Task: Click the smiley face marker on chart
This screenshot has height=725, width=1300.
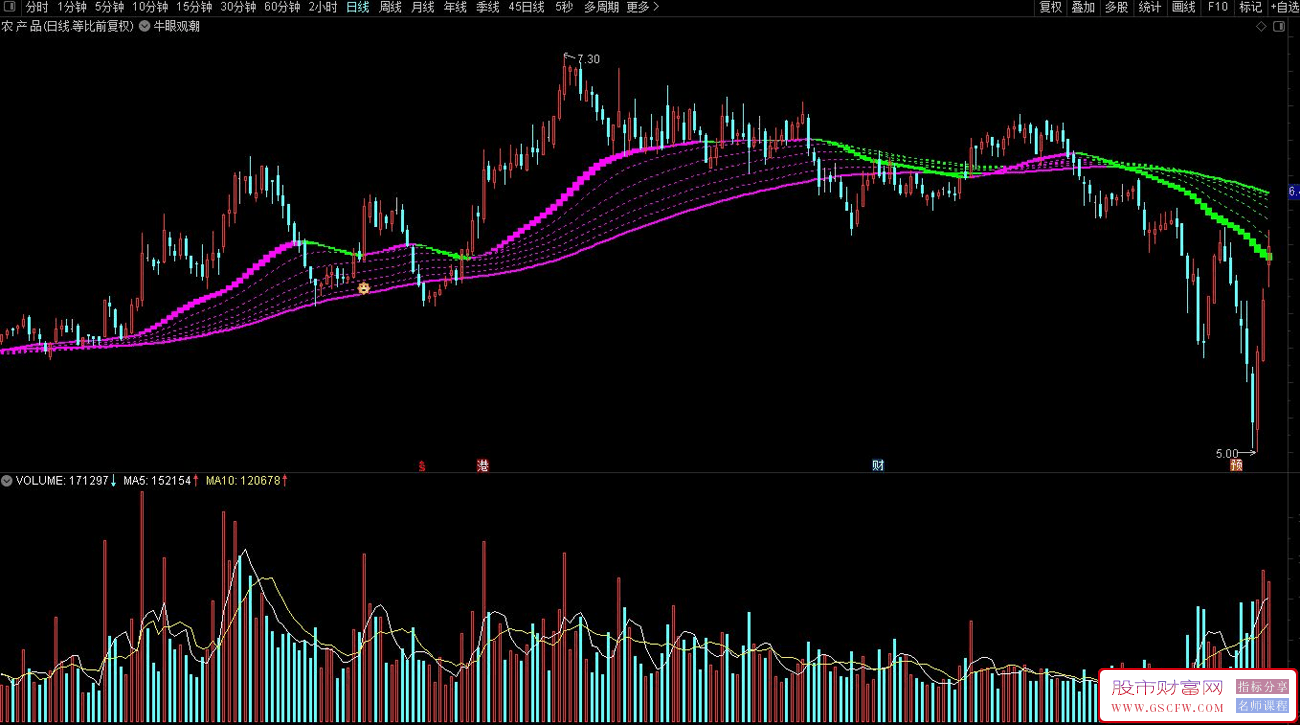Action: click(364, 288)
